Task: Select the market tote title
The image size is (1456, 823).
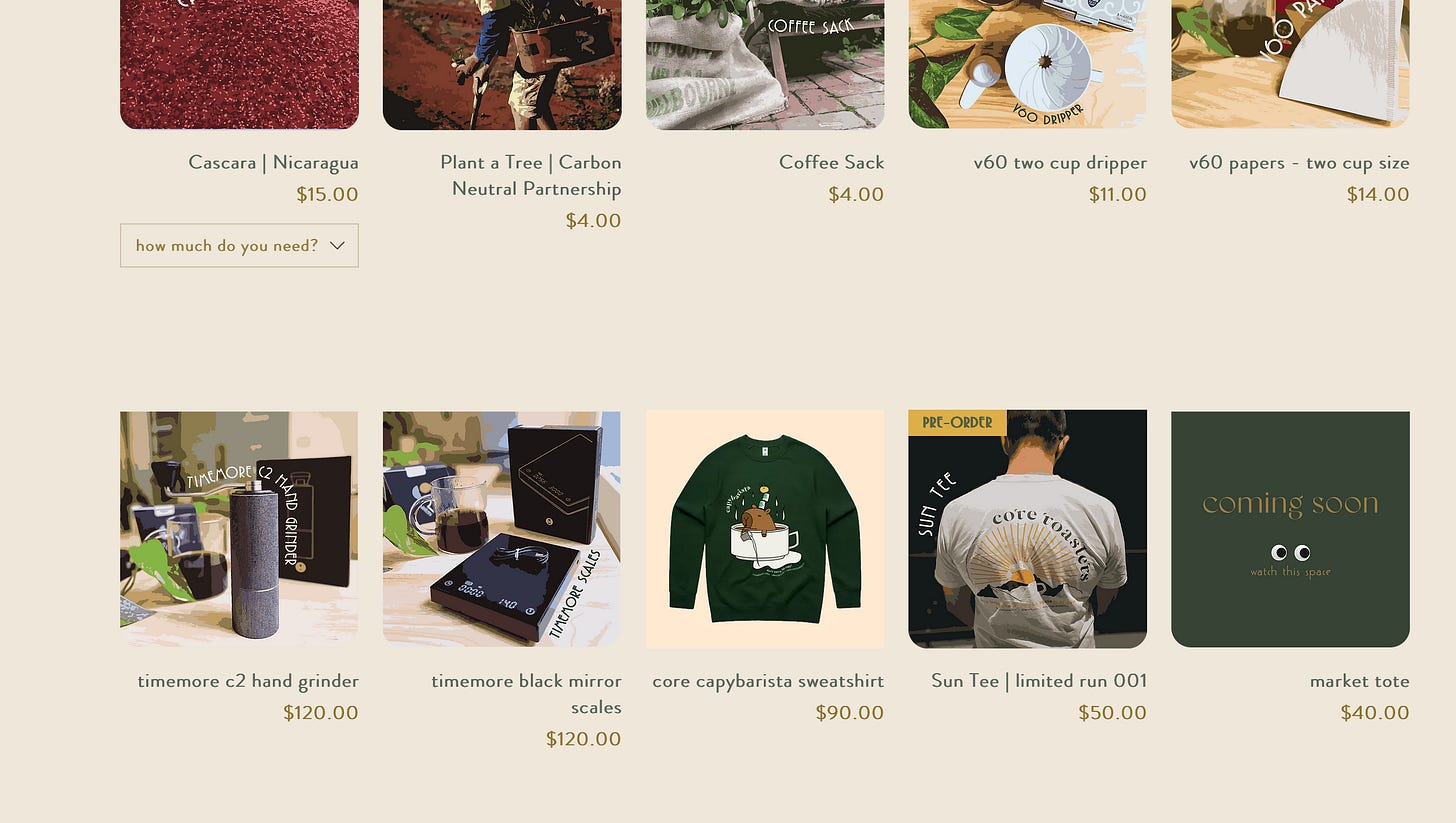Action: point(1359,681)
